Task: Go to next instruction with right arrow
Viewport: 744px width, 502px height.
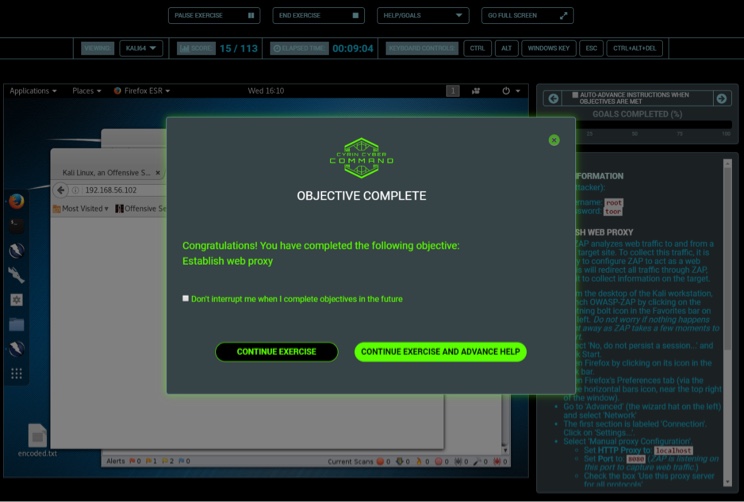Action: [722, 98]
